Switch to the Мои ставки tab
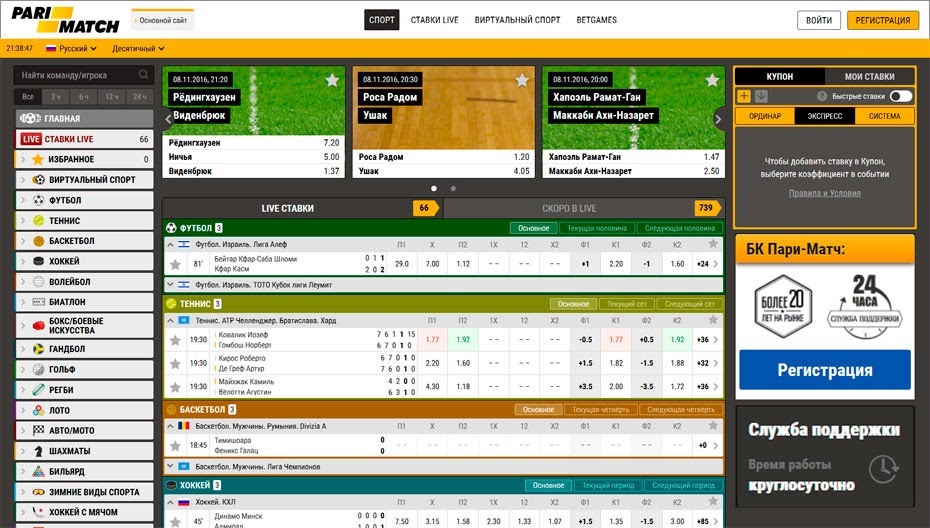Viewport: 930px width, 528px height. tap(869, 77)
